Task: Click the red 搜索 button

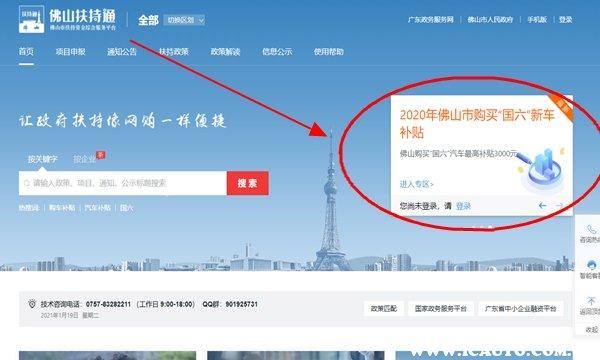Action: coord(248,183)
